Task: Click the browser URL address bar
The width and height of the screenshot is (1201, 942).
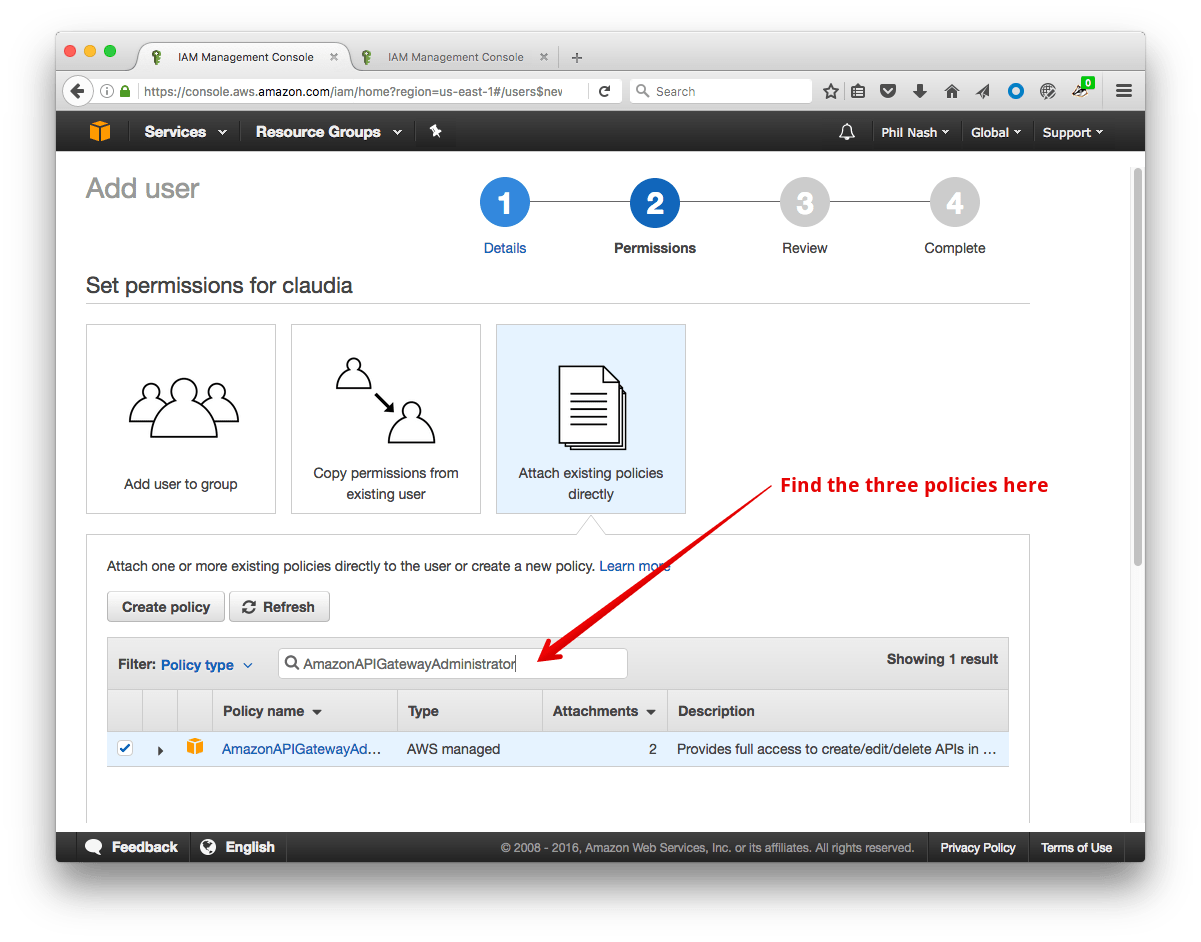Action: pyautogui.click(x=353, y=91)
